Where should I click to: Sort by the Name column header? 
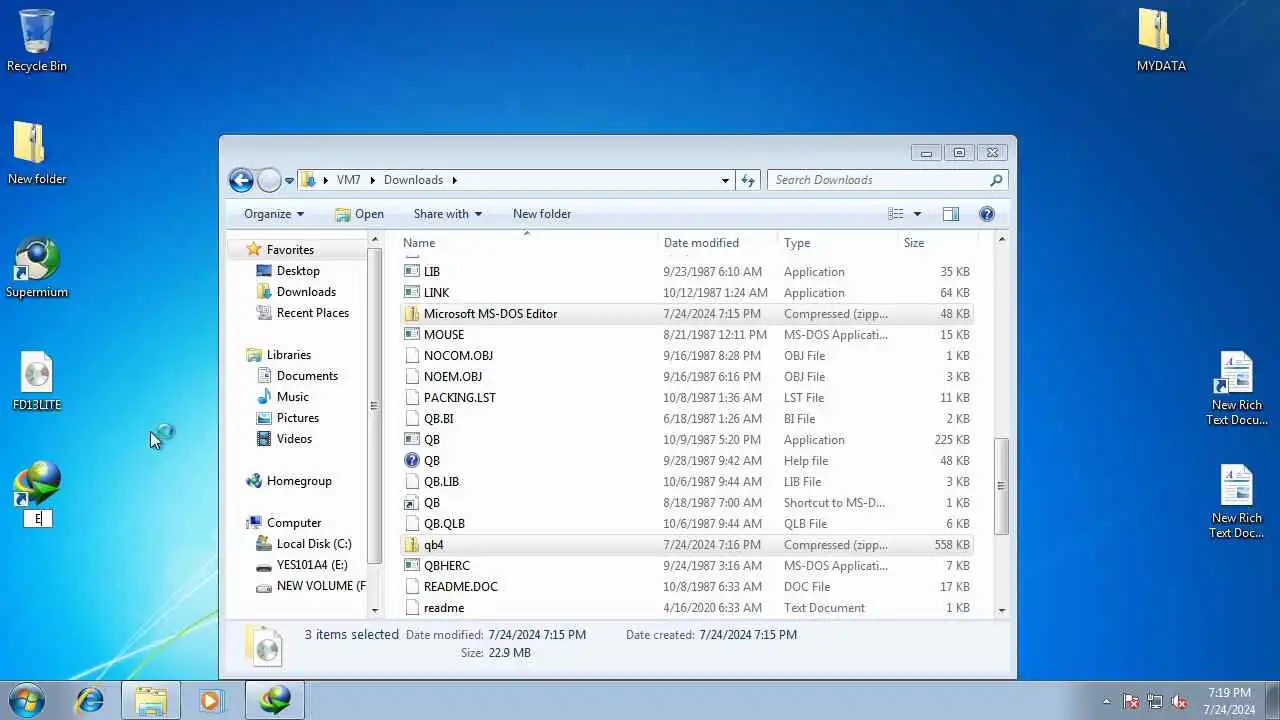528,243
